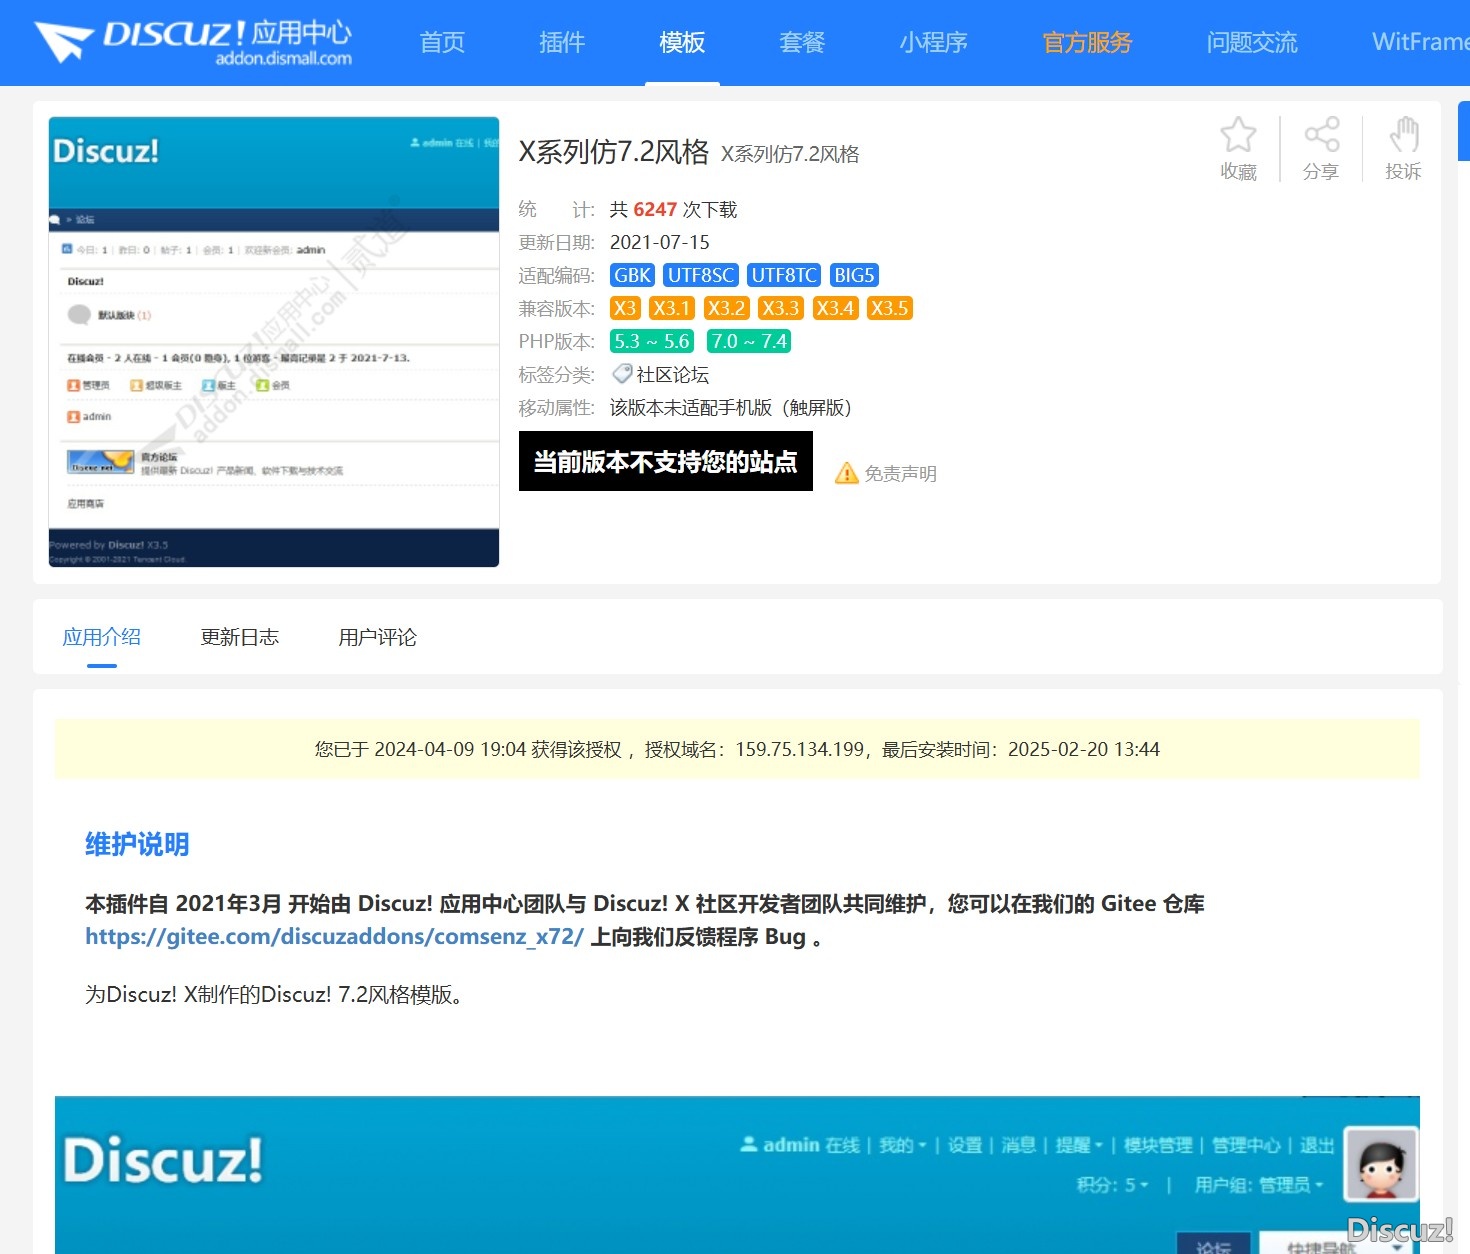Click the blue scrollbar on the right edge

tap(1464, 130)
